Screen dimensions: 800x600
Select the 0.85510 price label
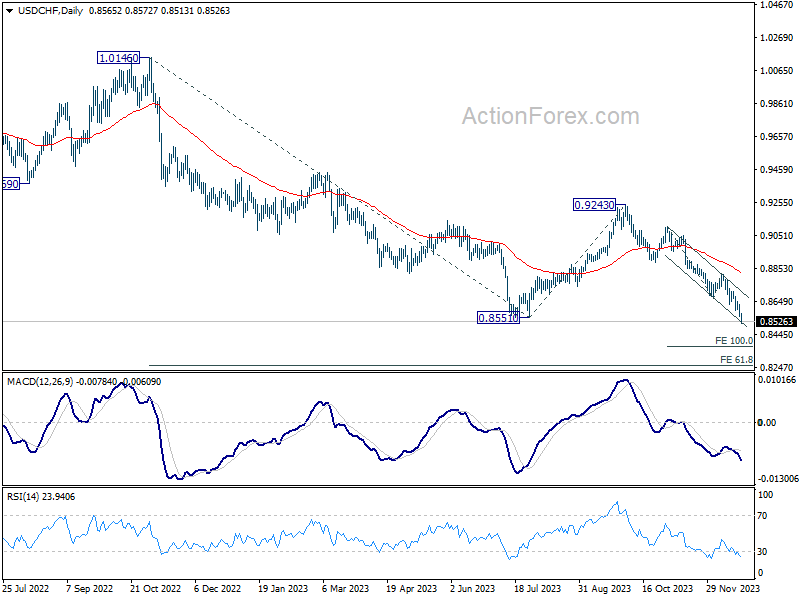point(498,318)
